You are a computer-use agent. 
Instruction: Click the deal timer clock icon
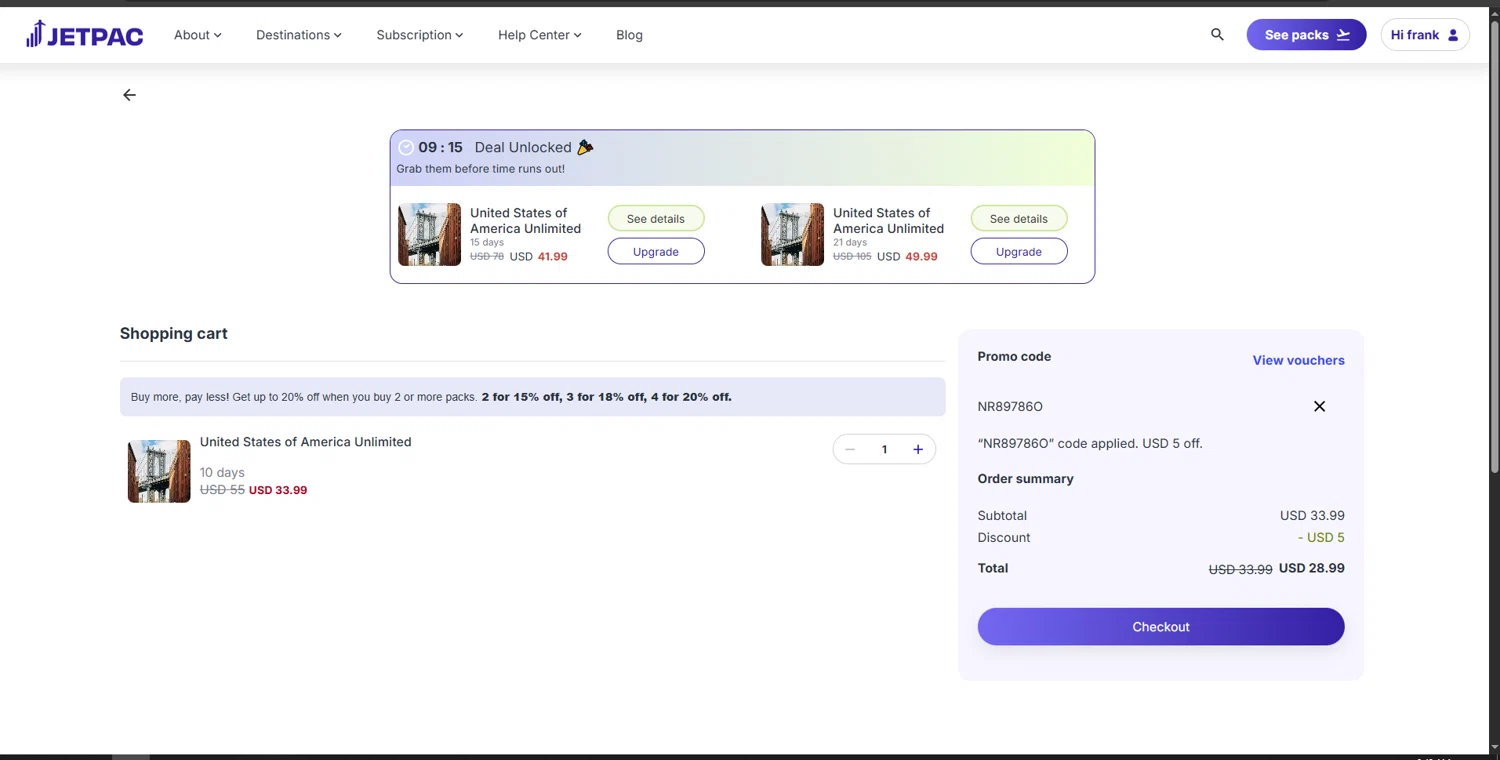(x=406, y=147)
